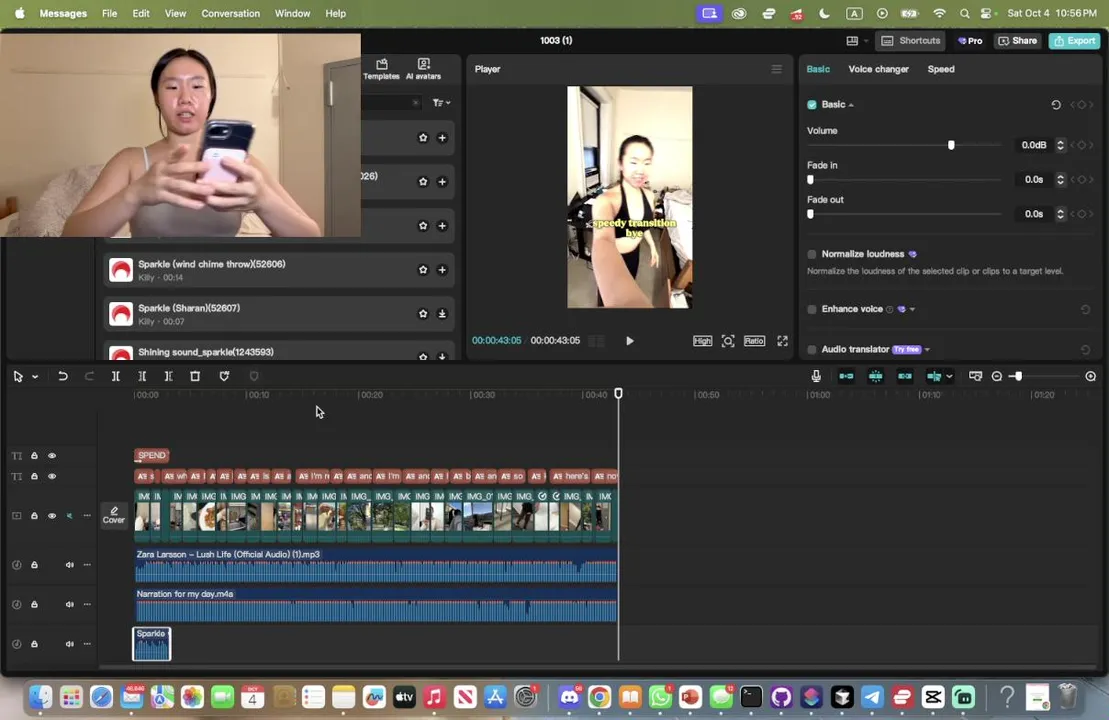This screenshot has width=1109, height=720.
Task: Favorite the Sparkle (wind chime throw) sound
Action: coord(423,269)
